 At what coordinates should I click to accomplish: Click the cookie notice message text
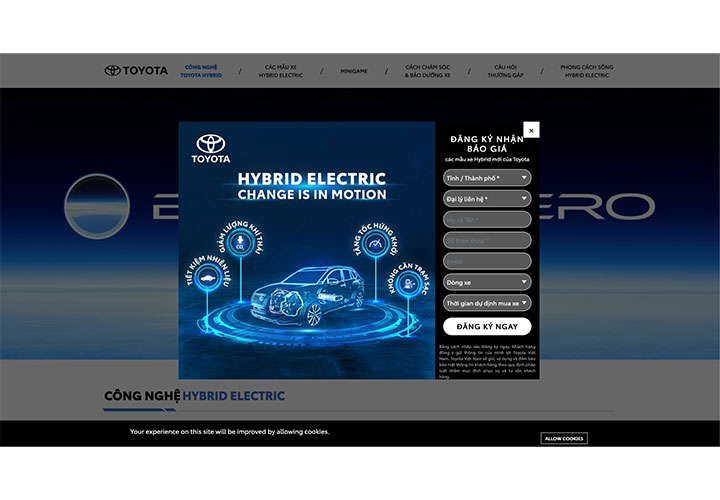tap(230, 432)
